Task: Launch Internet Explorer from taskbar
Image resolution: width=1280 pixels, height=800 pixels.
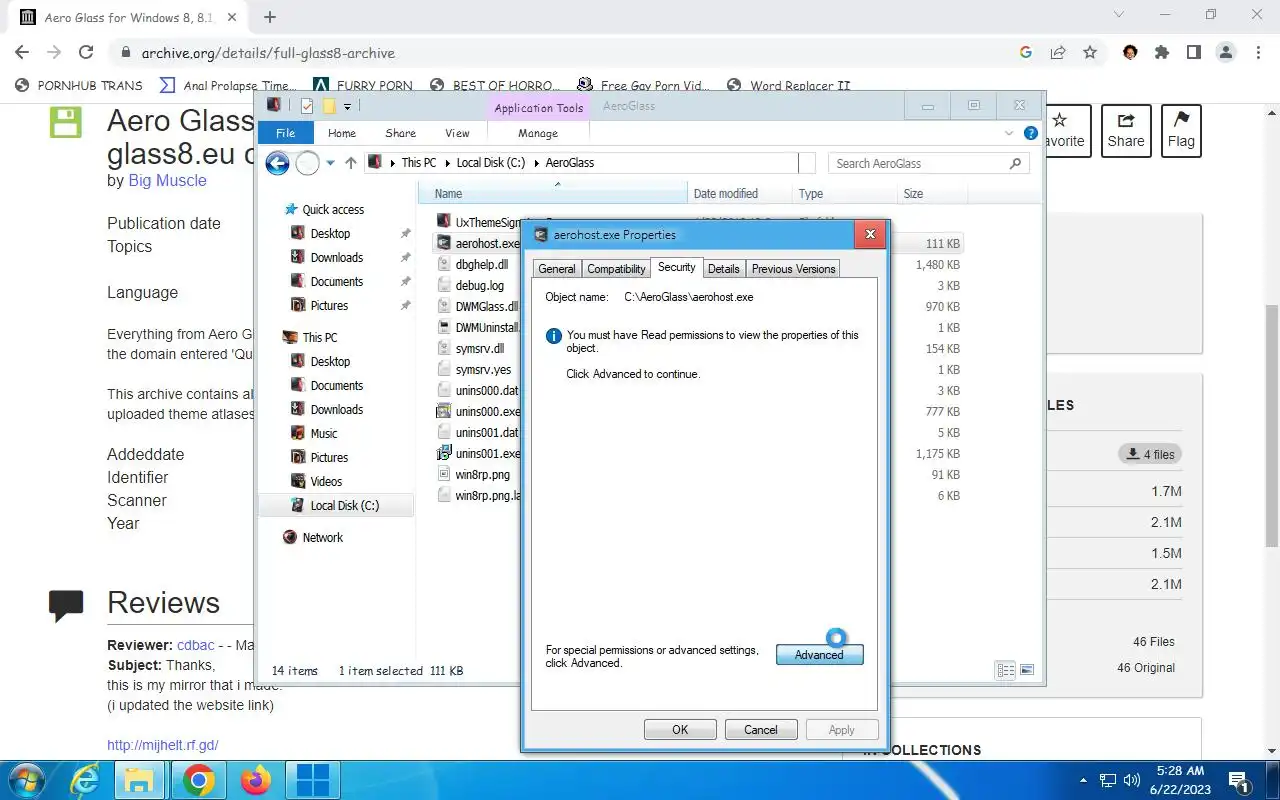Action: click(83, 780)
